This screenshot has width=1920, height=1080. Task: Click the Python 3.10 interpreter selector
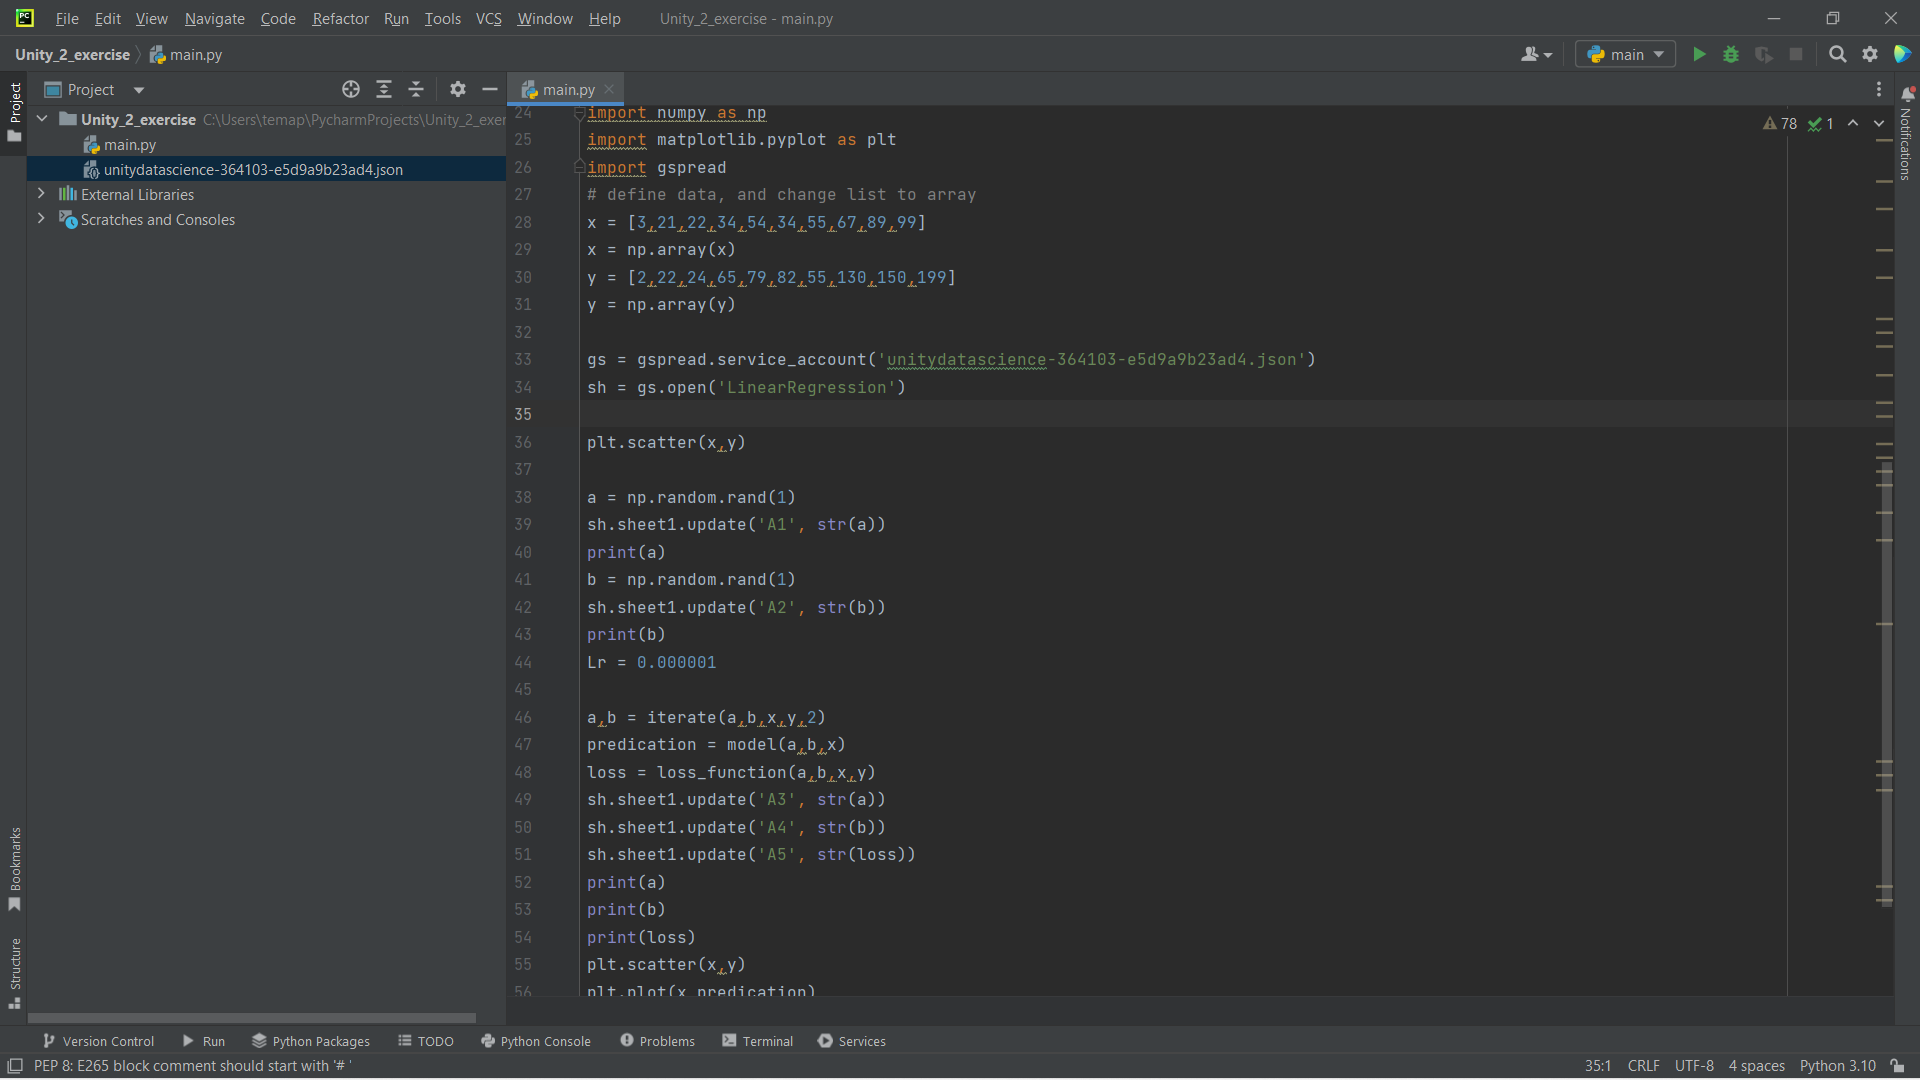(x=1837, y=1066)
